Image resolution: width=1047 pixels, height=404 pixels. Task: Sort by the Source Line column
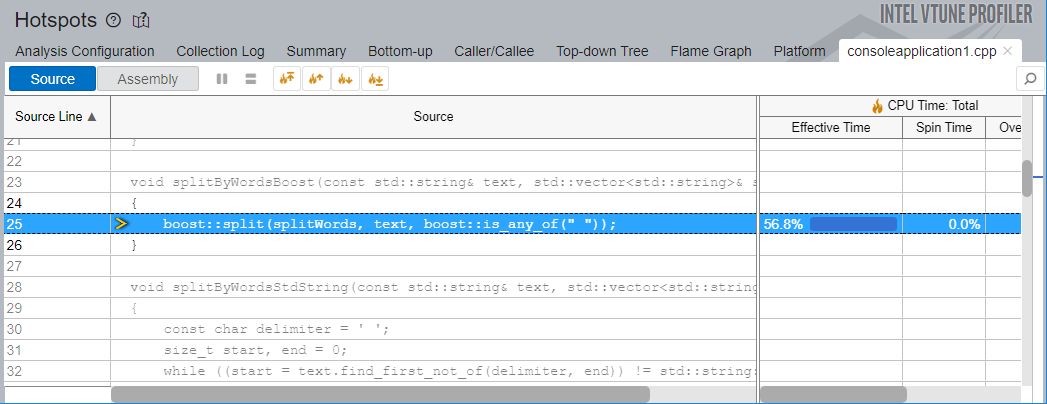[56, 116]
